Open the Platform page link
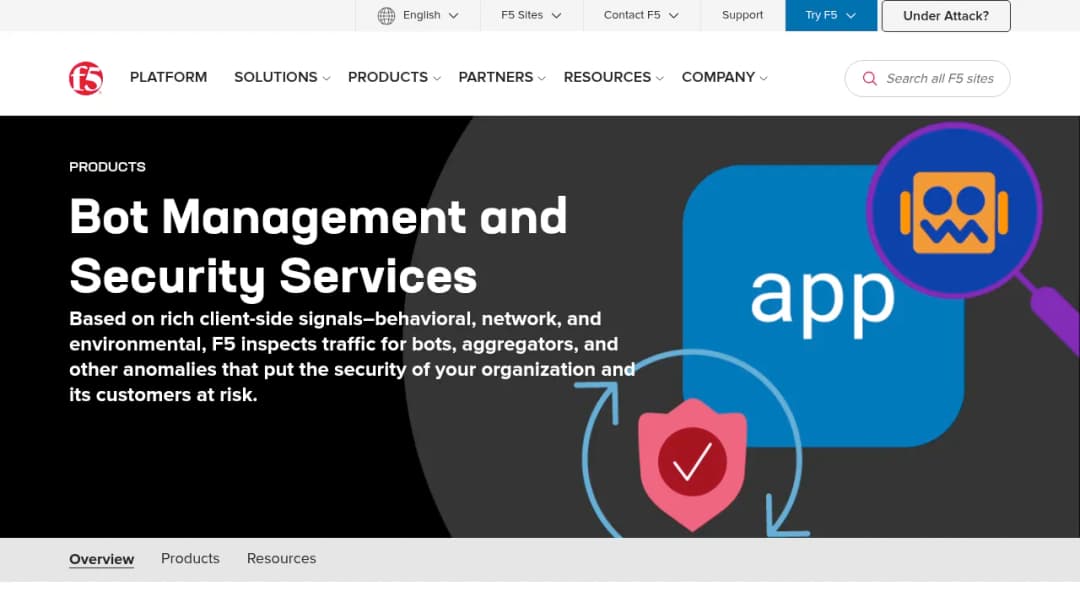The width and height of the screenshot is (1080, 608). (x=168, y=77)
